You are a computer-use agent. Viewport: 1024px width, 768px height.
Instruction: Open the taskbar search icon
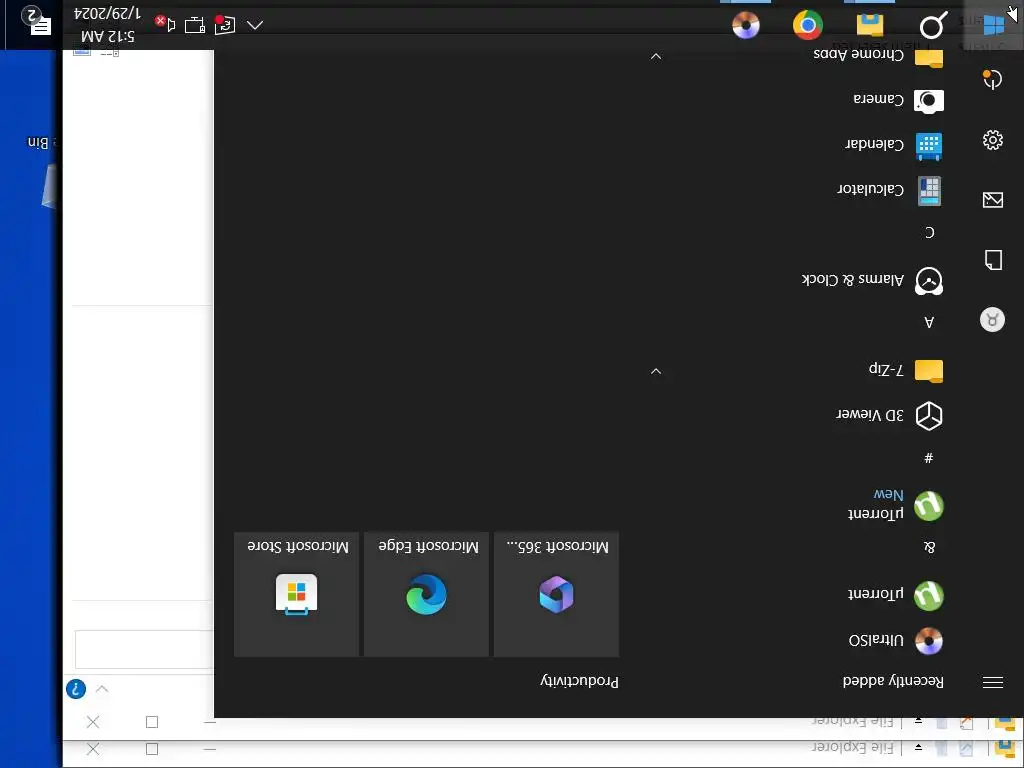[933, 25]
